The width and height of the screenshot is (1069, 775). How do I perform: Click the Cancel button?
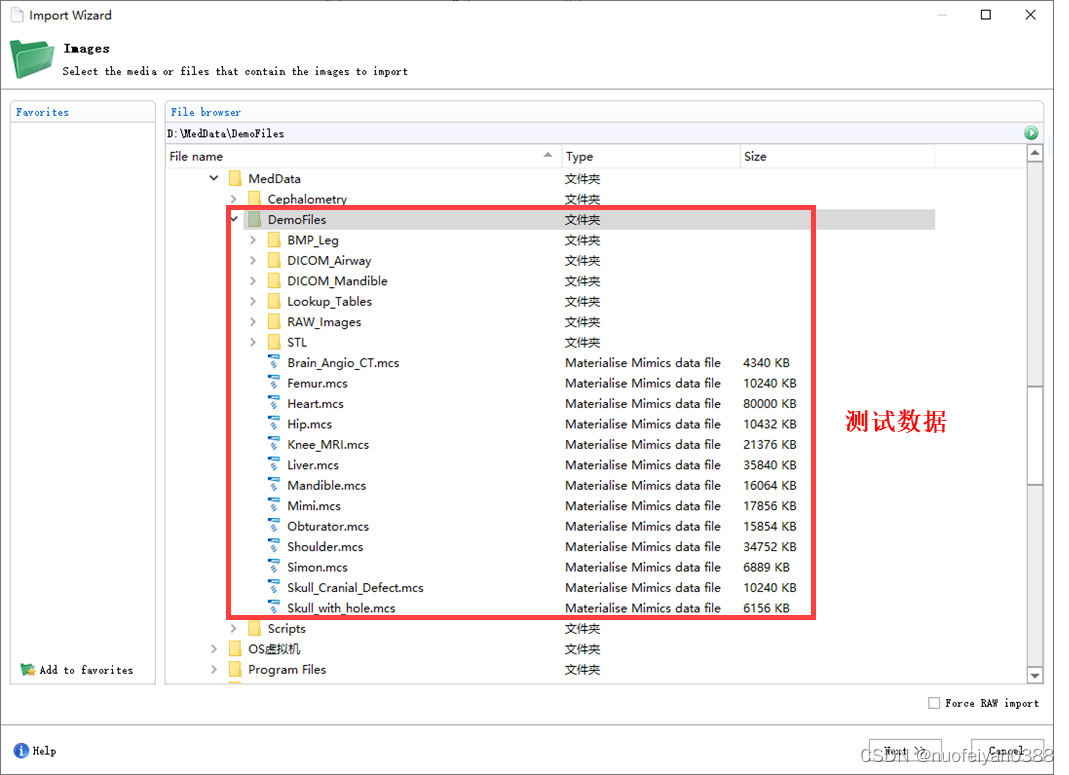pos(1007,751)
